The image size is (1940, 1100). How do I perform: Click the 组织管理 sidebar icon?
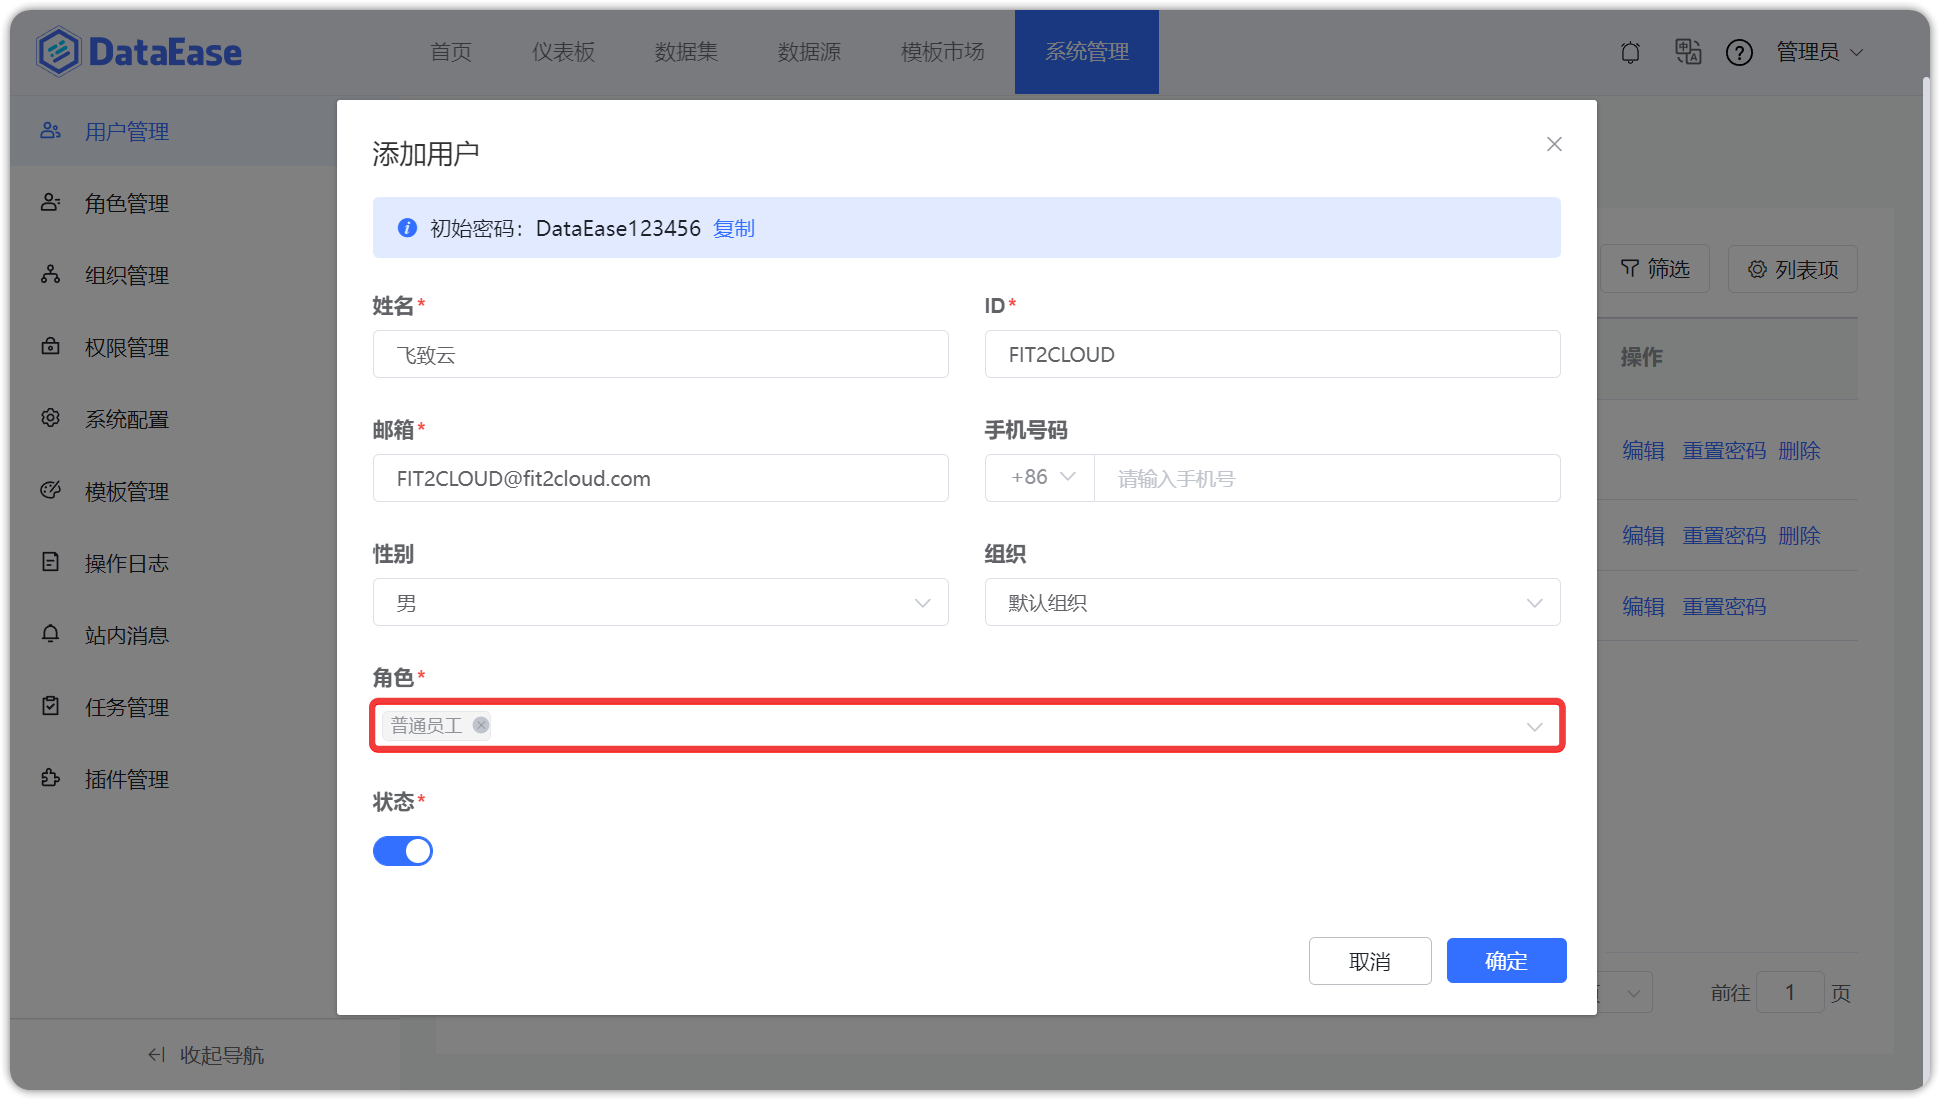[x=50, y=275]
